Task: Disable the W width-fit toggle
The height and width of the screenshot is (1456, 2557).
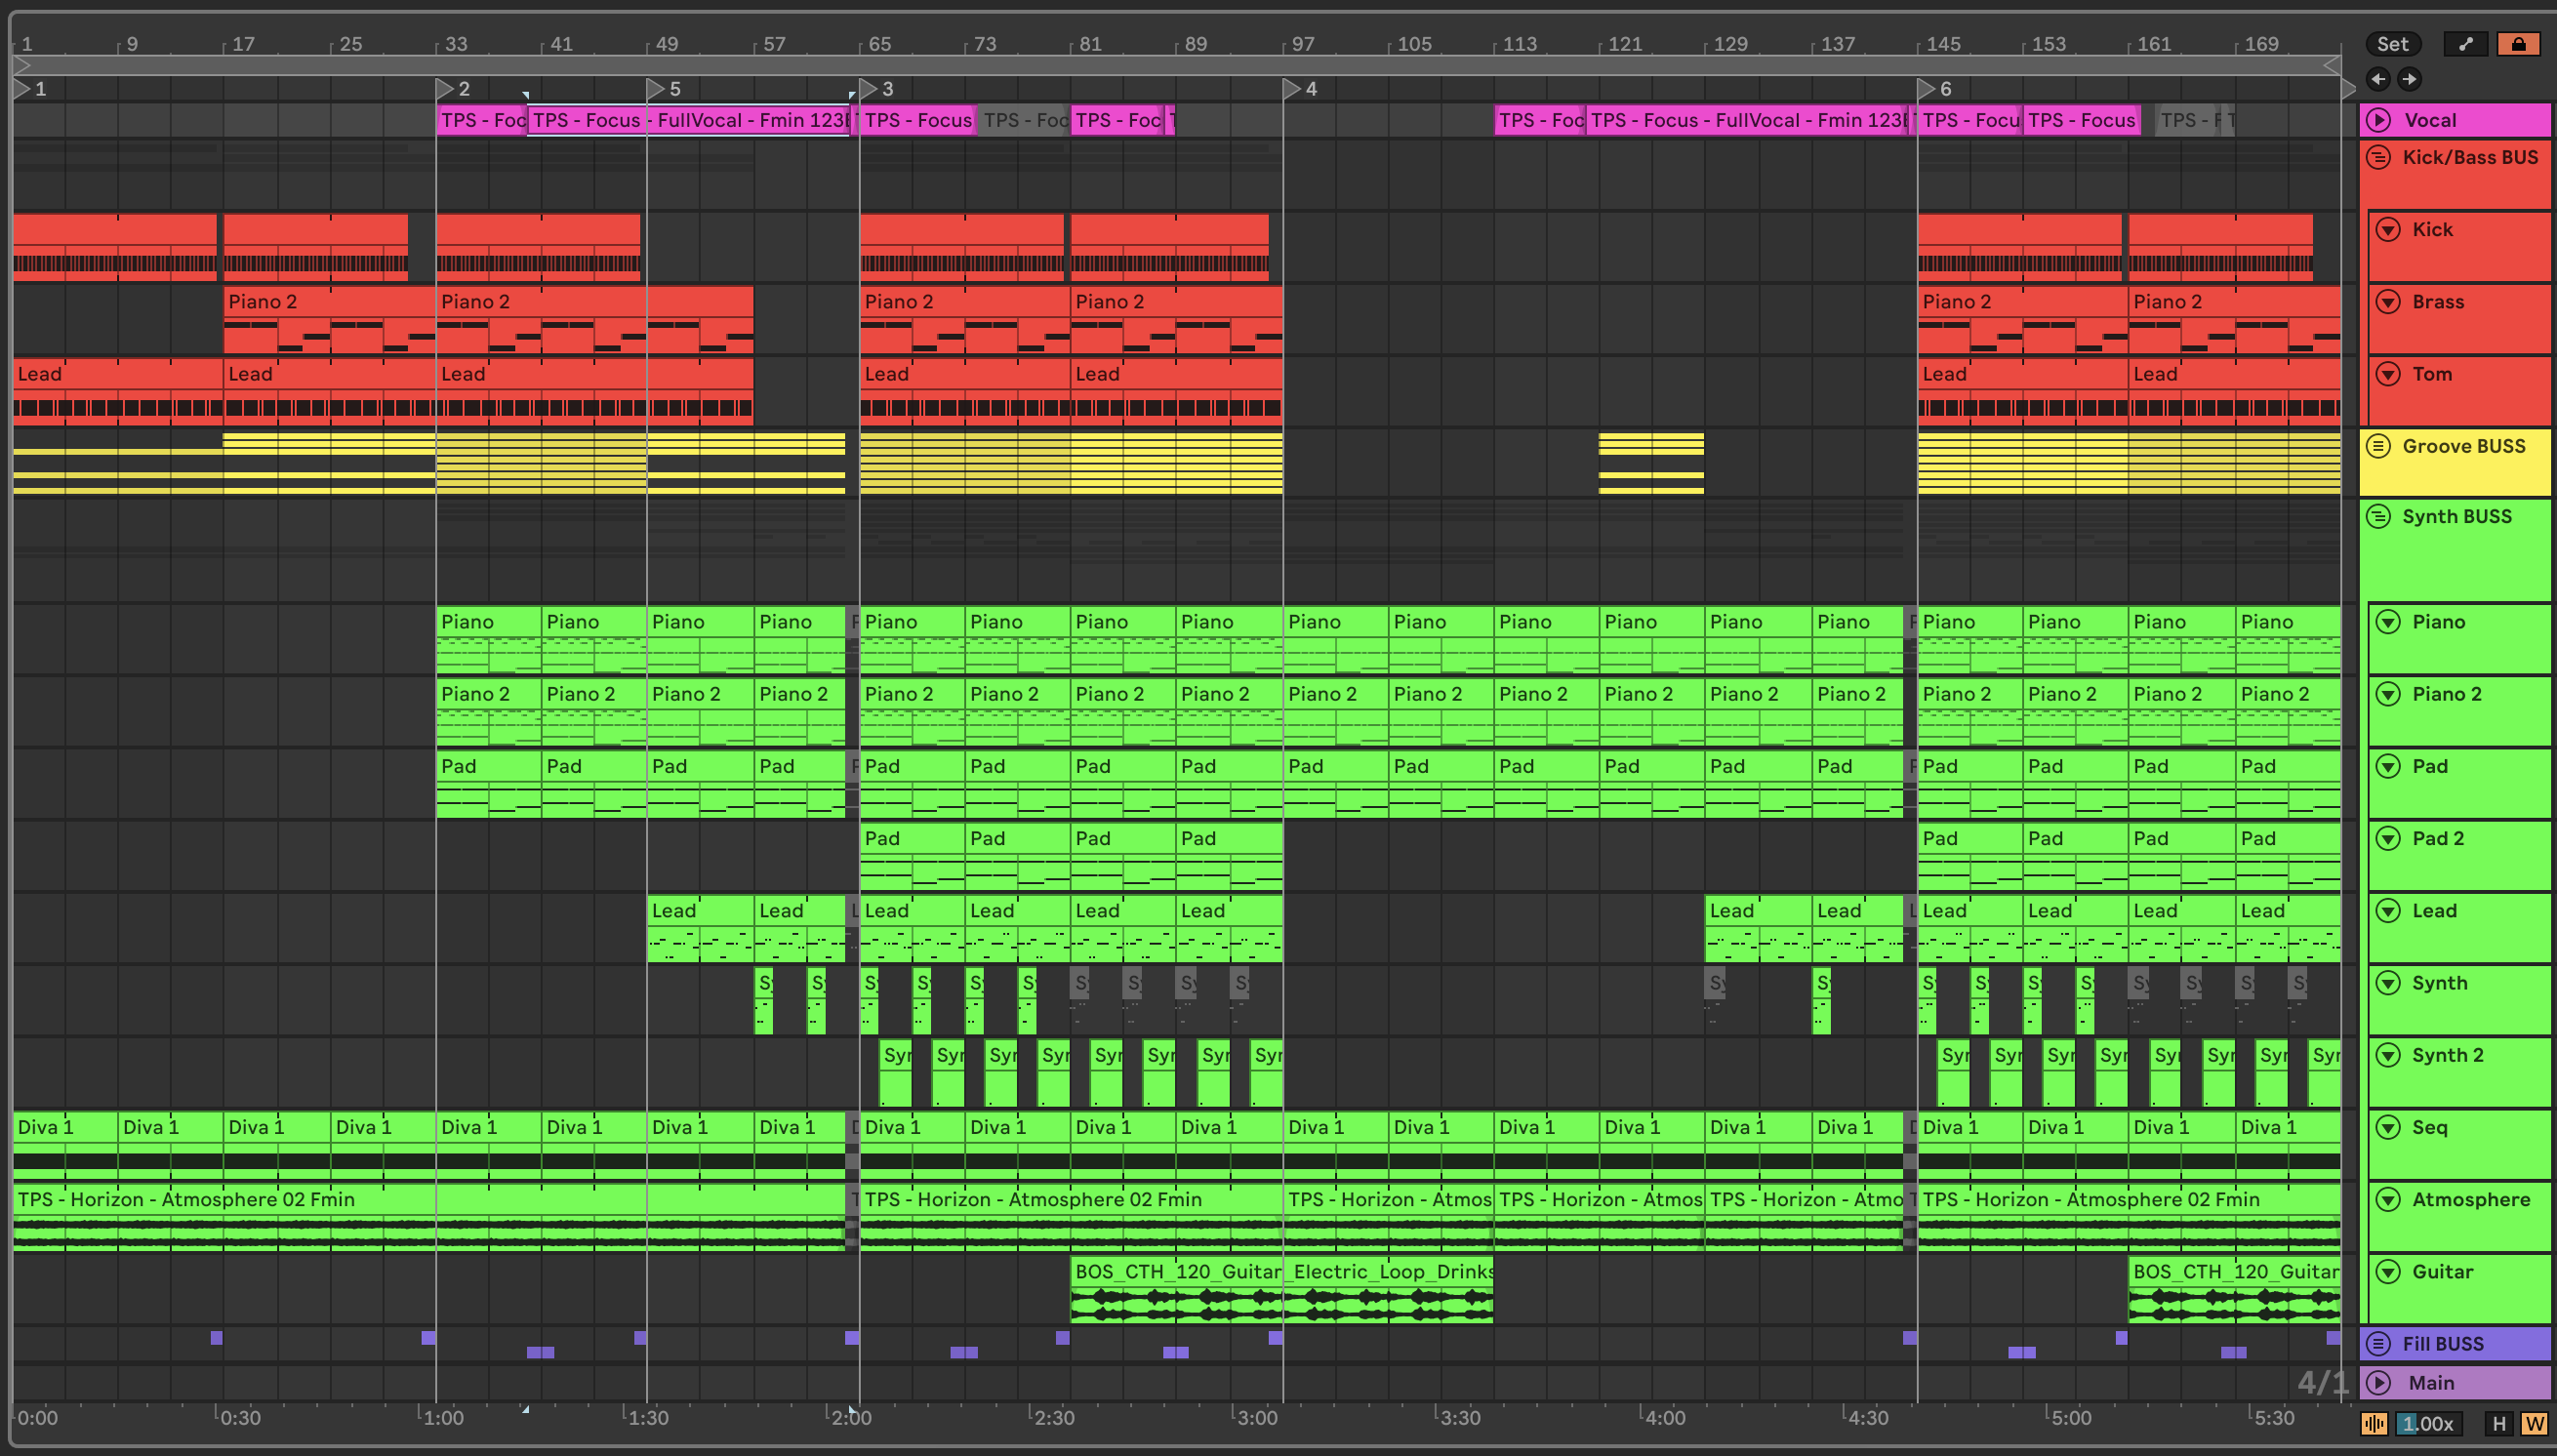Action: (2534, 1424)
